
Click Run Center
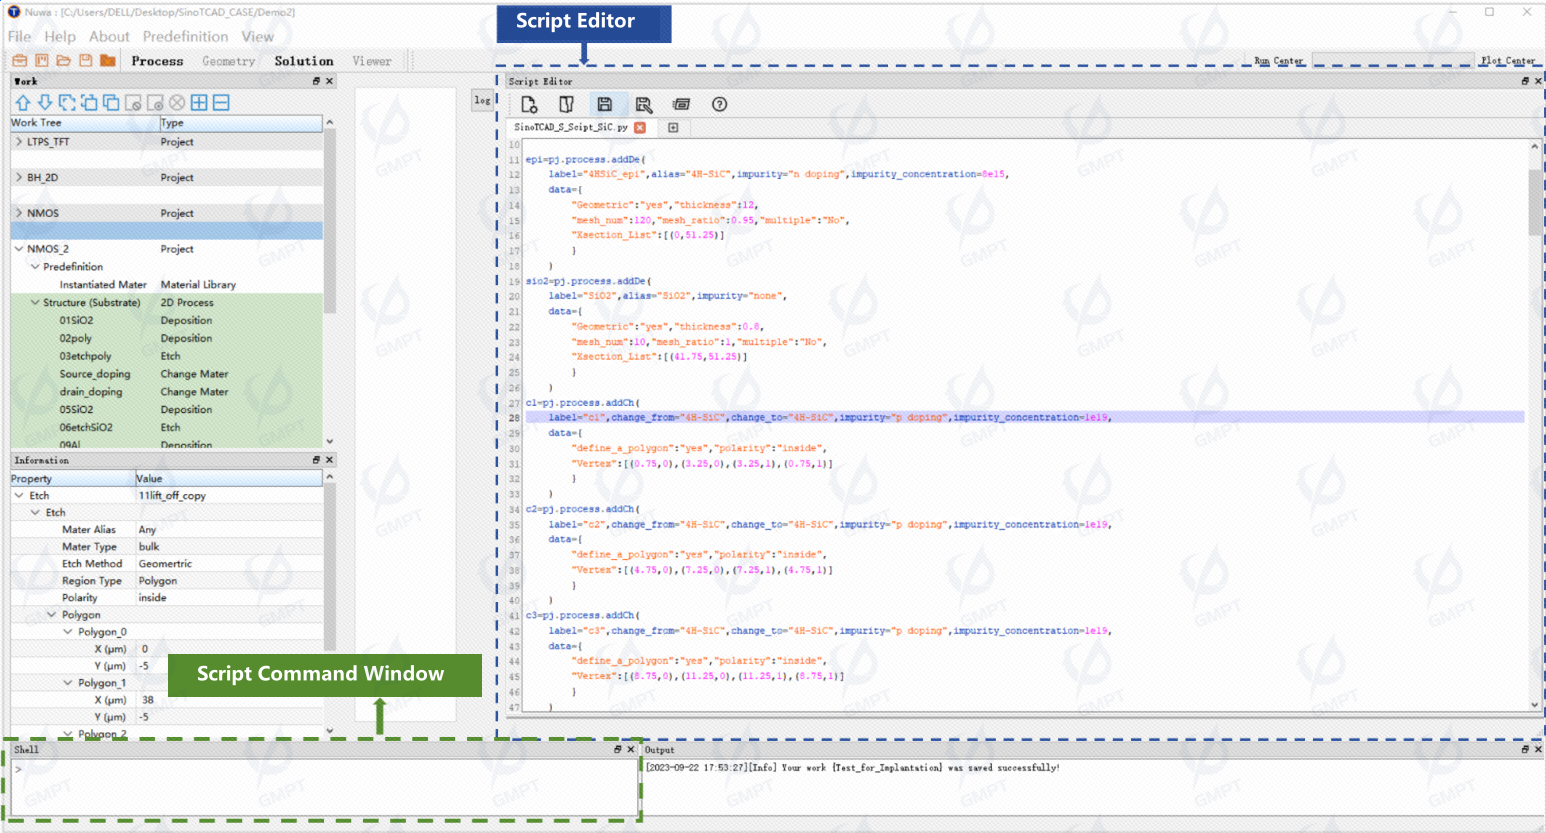(x=1279, y=61)
